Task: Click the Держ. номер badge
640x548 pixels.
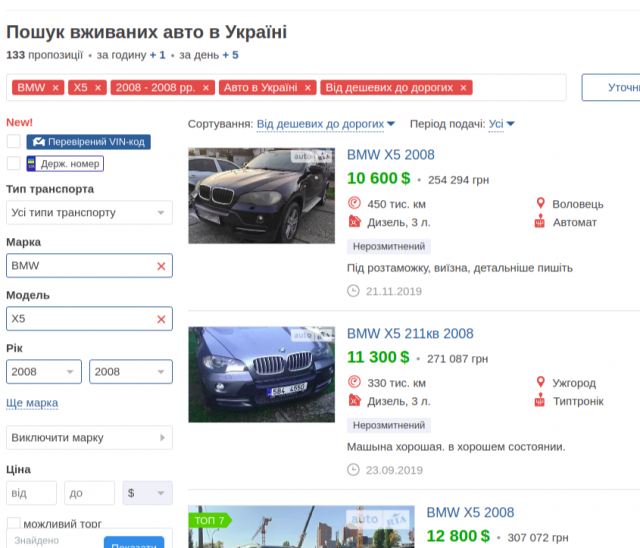Action: tap(65, 164)
